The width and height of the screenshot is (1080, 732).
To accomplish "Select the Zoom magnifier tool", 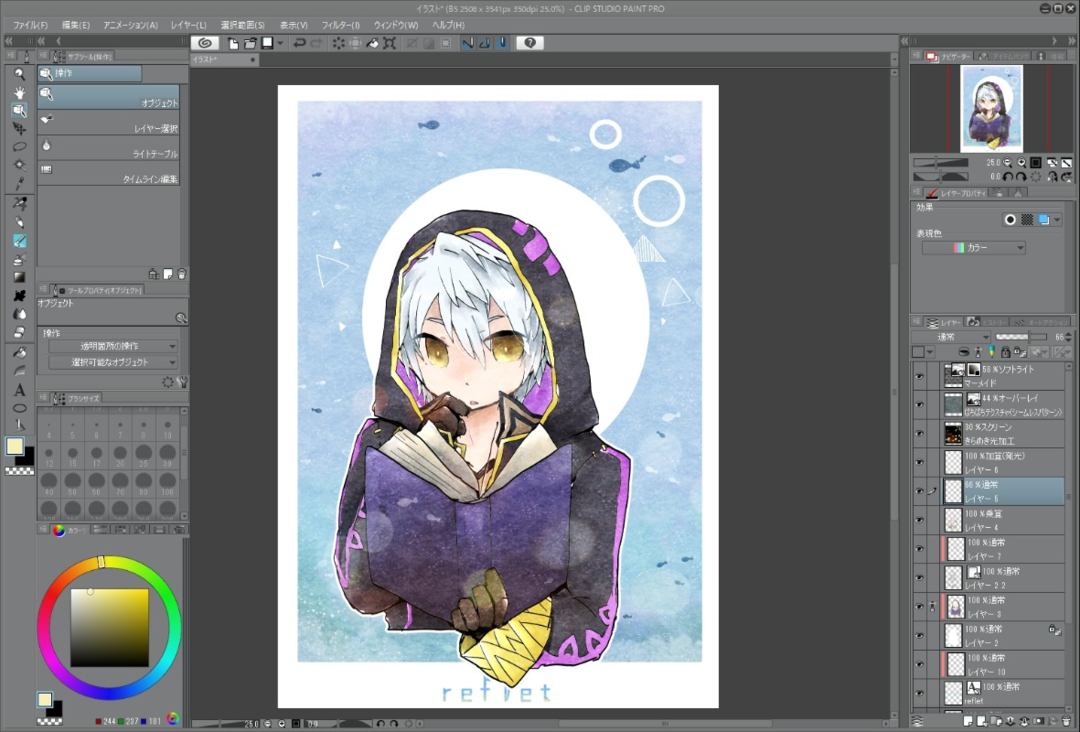I will click(19, 74).
